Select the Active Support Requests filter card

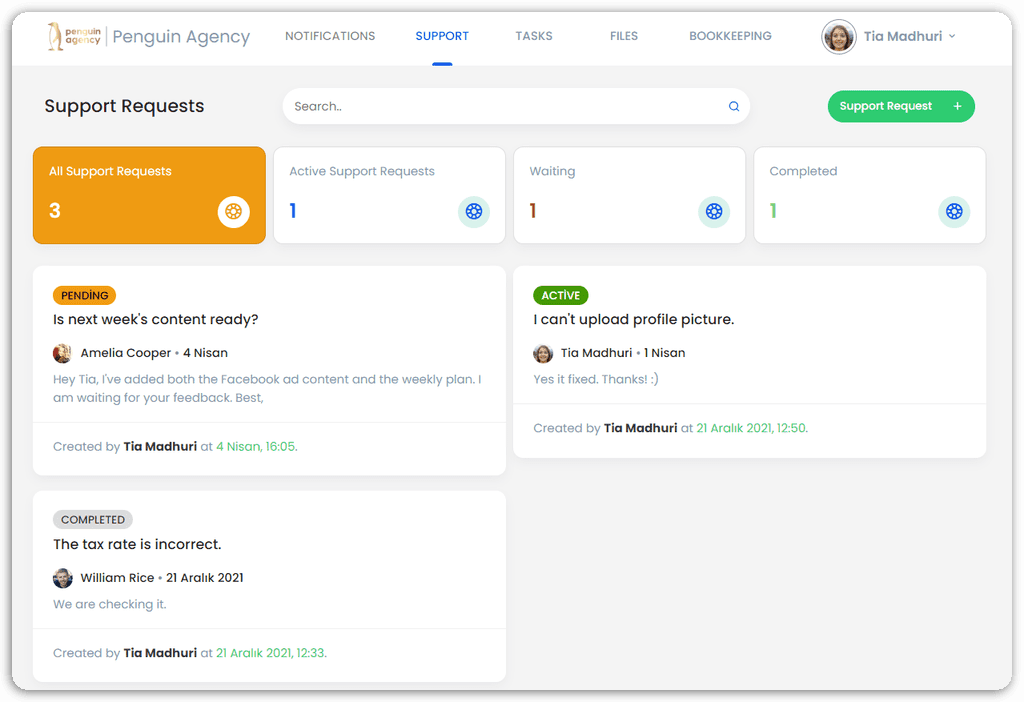click(389, 195)
